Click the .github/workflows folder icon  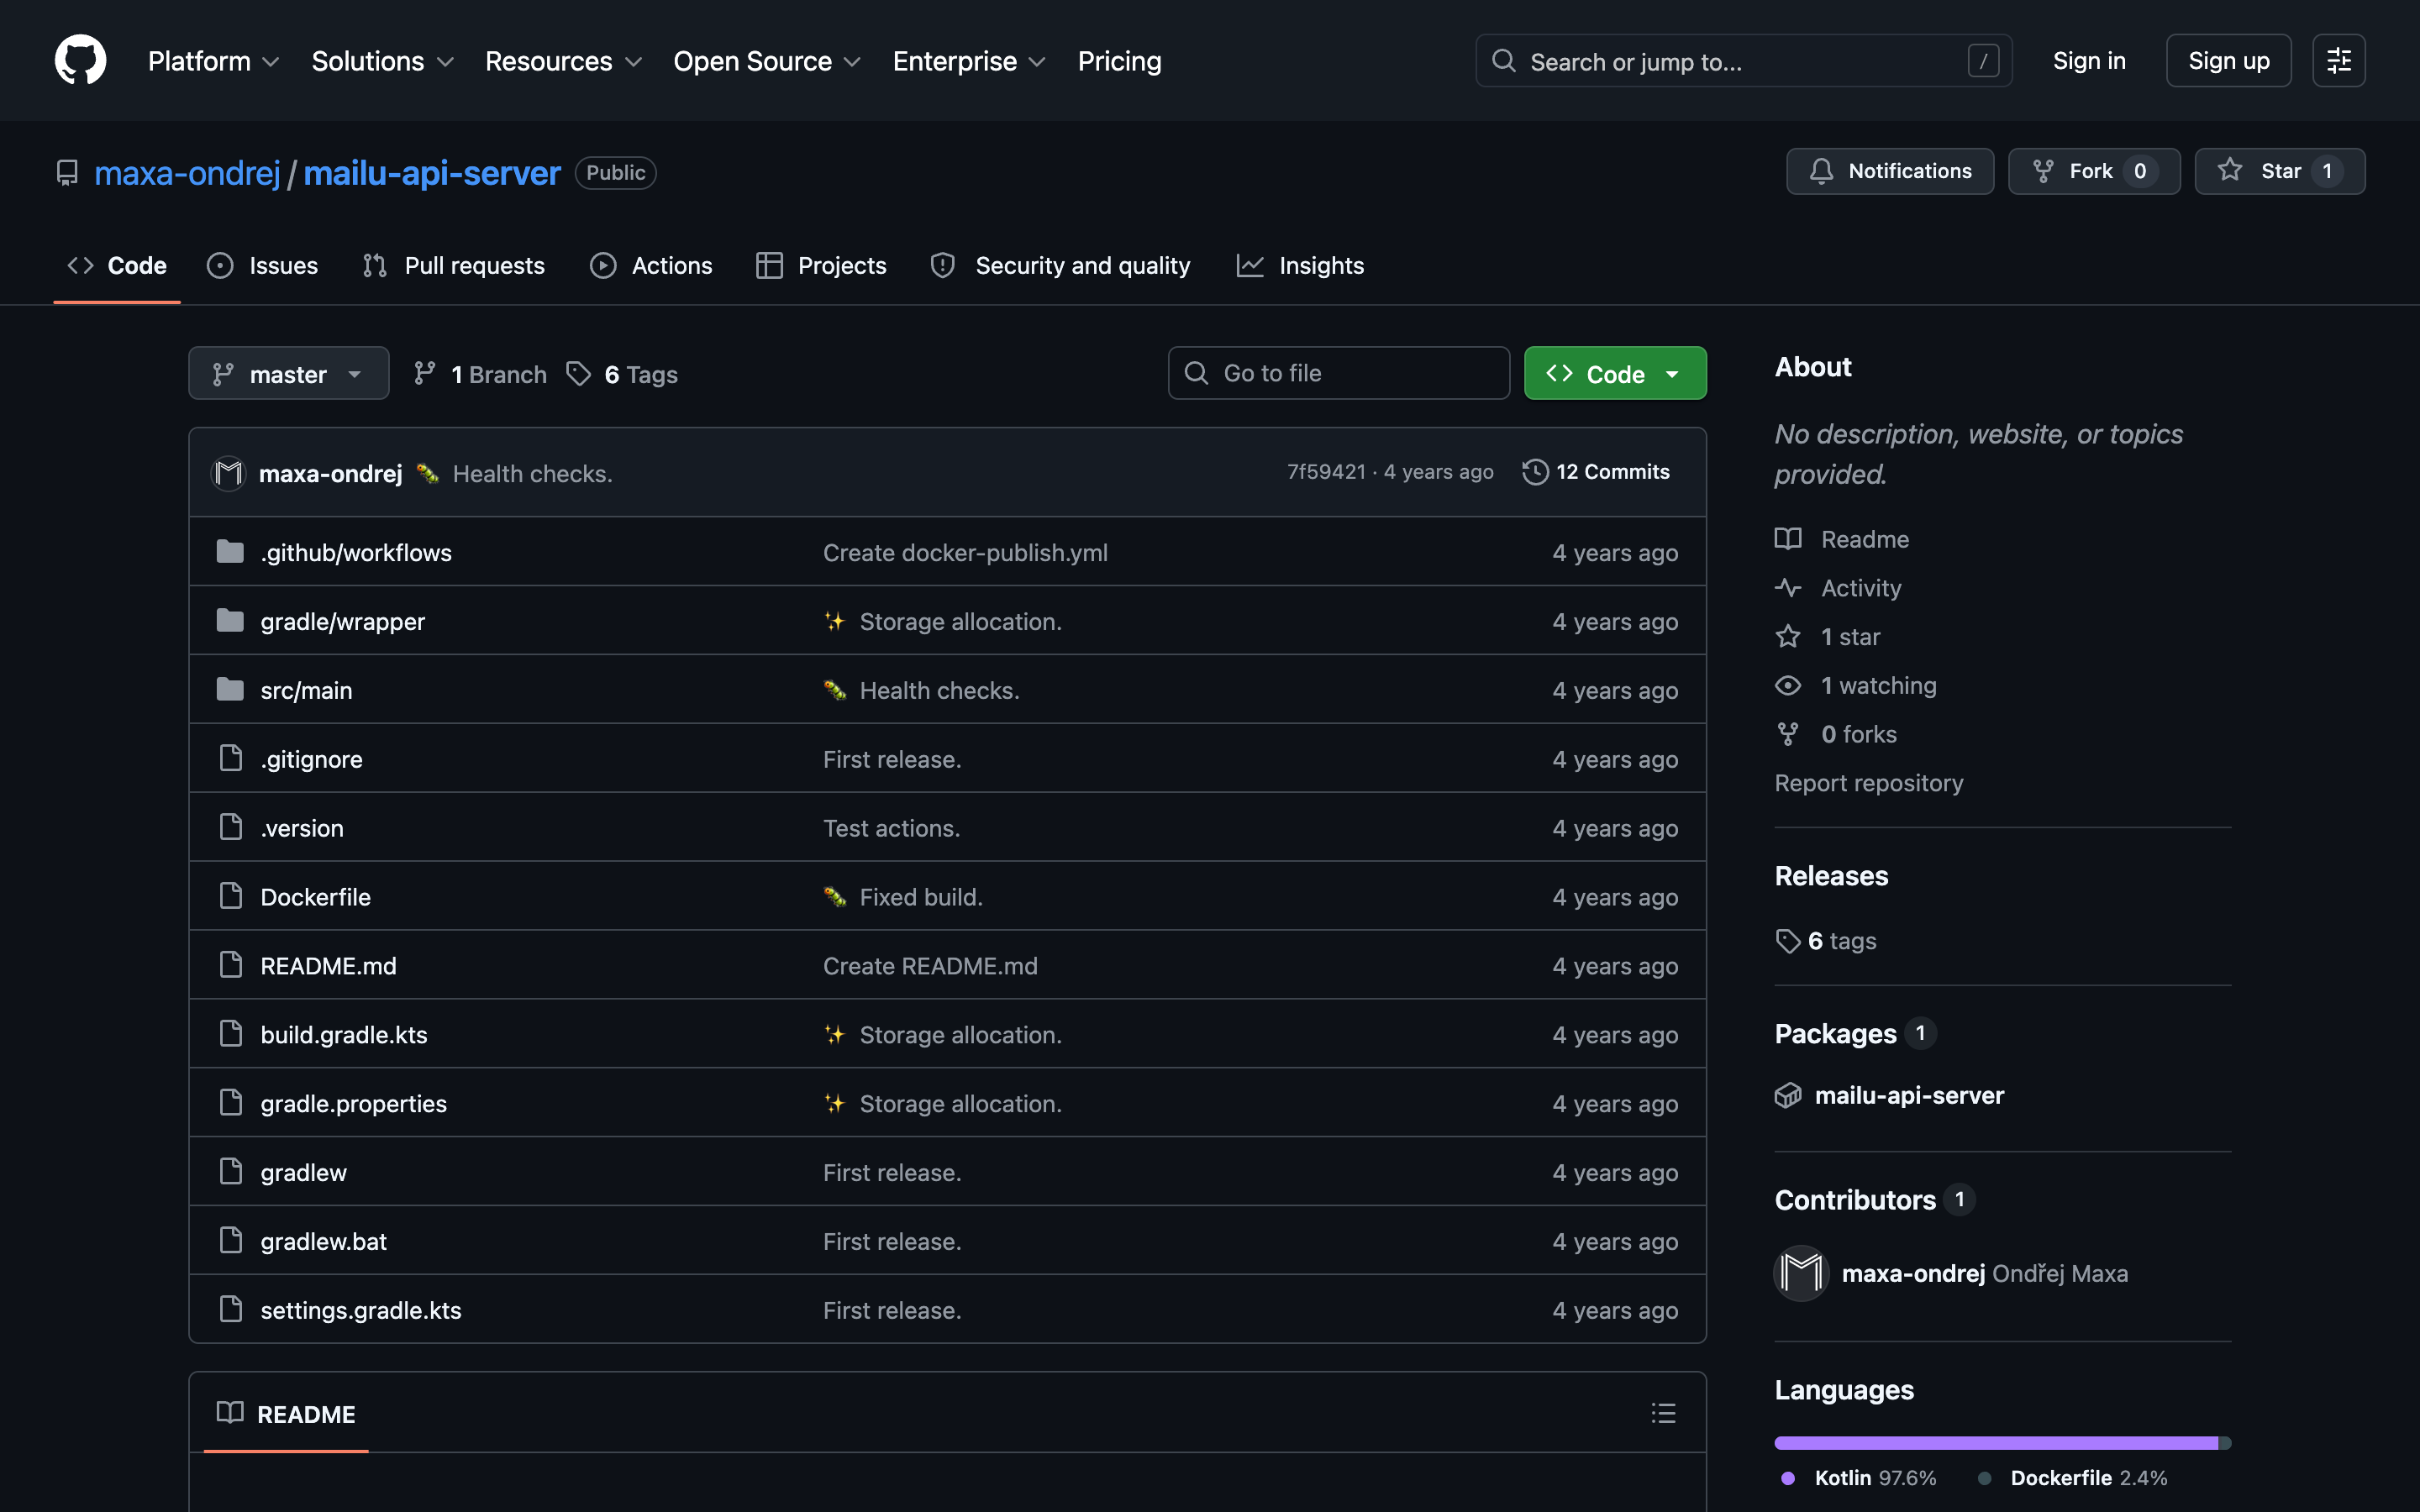pyautogui.click(x=230, y=552)
